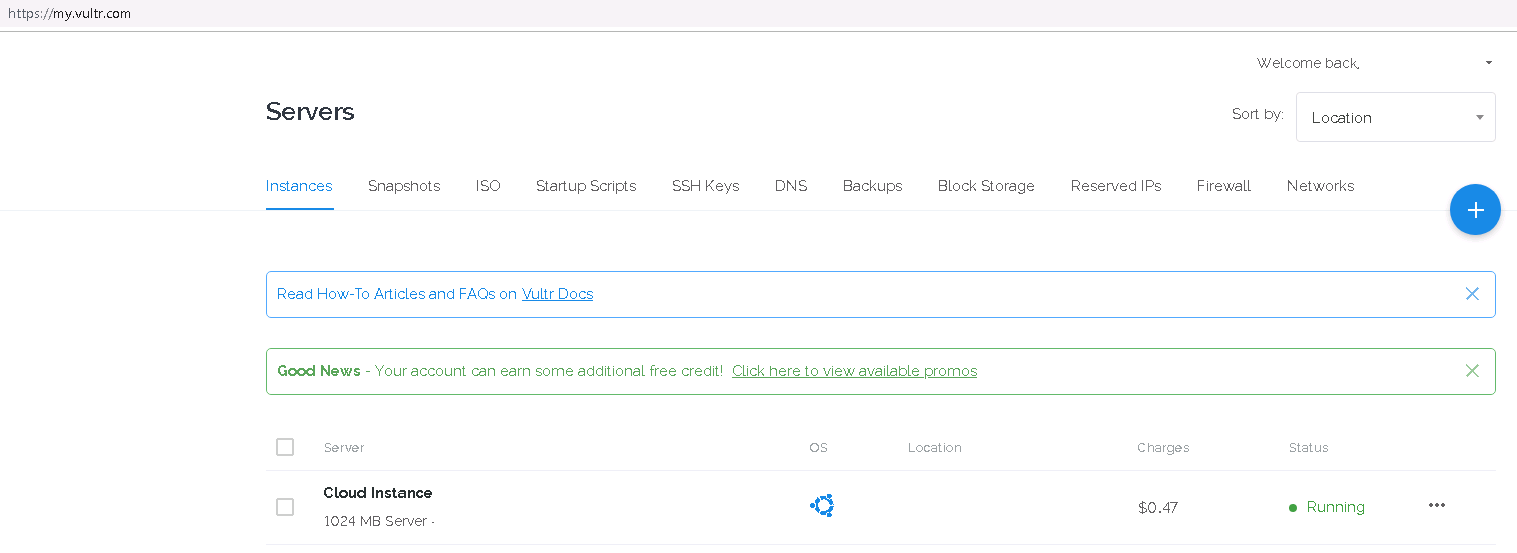The image size is (1517, 553).
Task: Go to the Firewall tab
Action: 1224,186
